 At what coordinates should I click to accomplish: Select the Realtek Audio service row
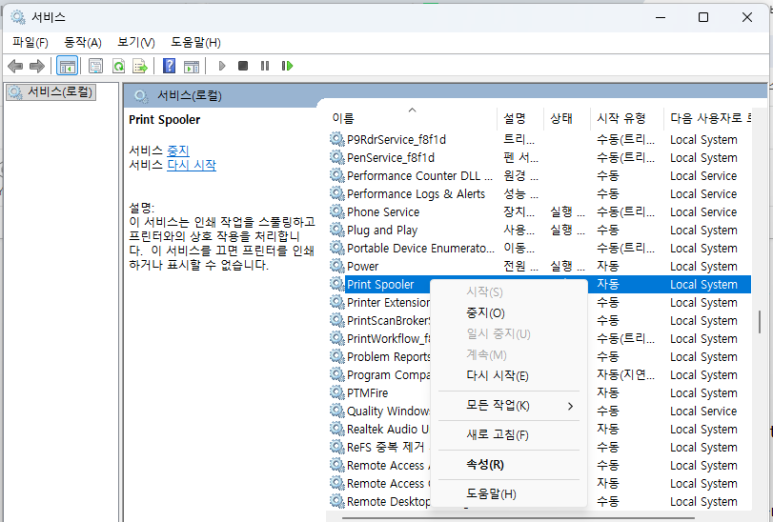[x=388, y=429]
